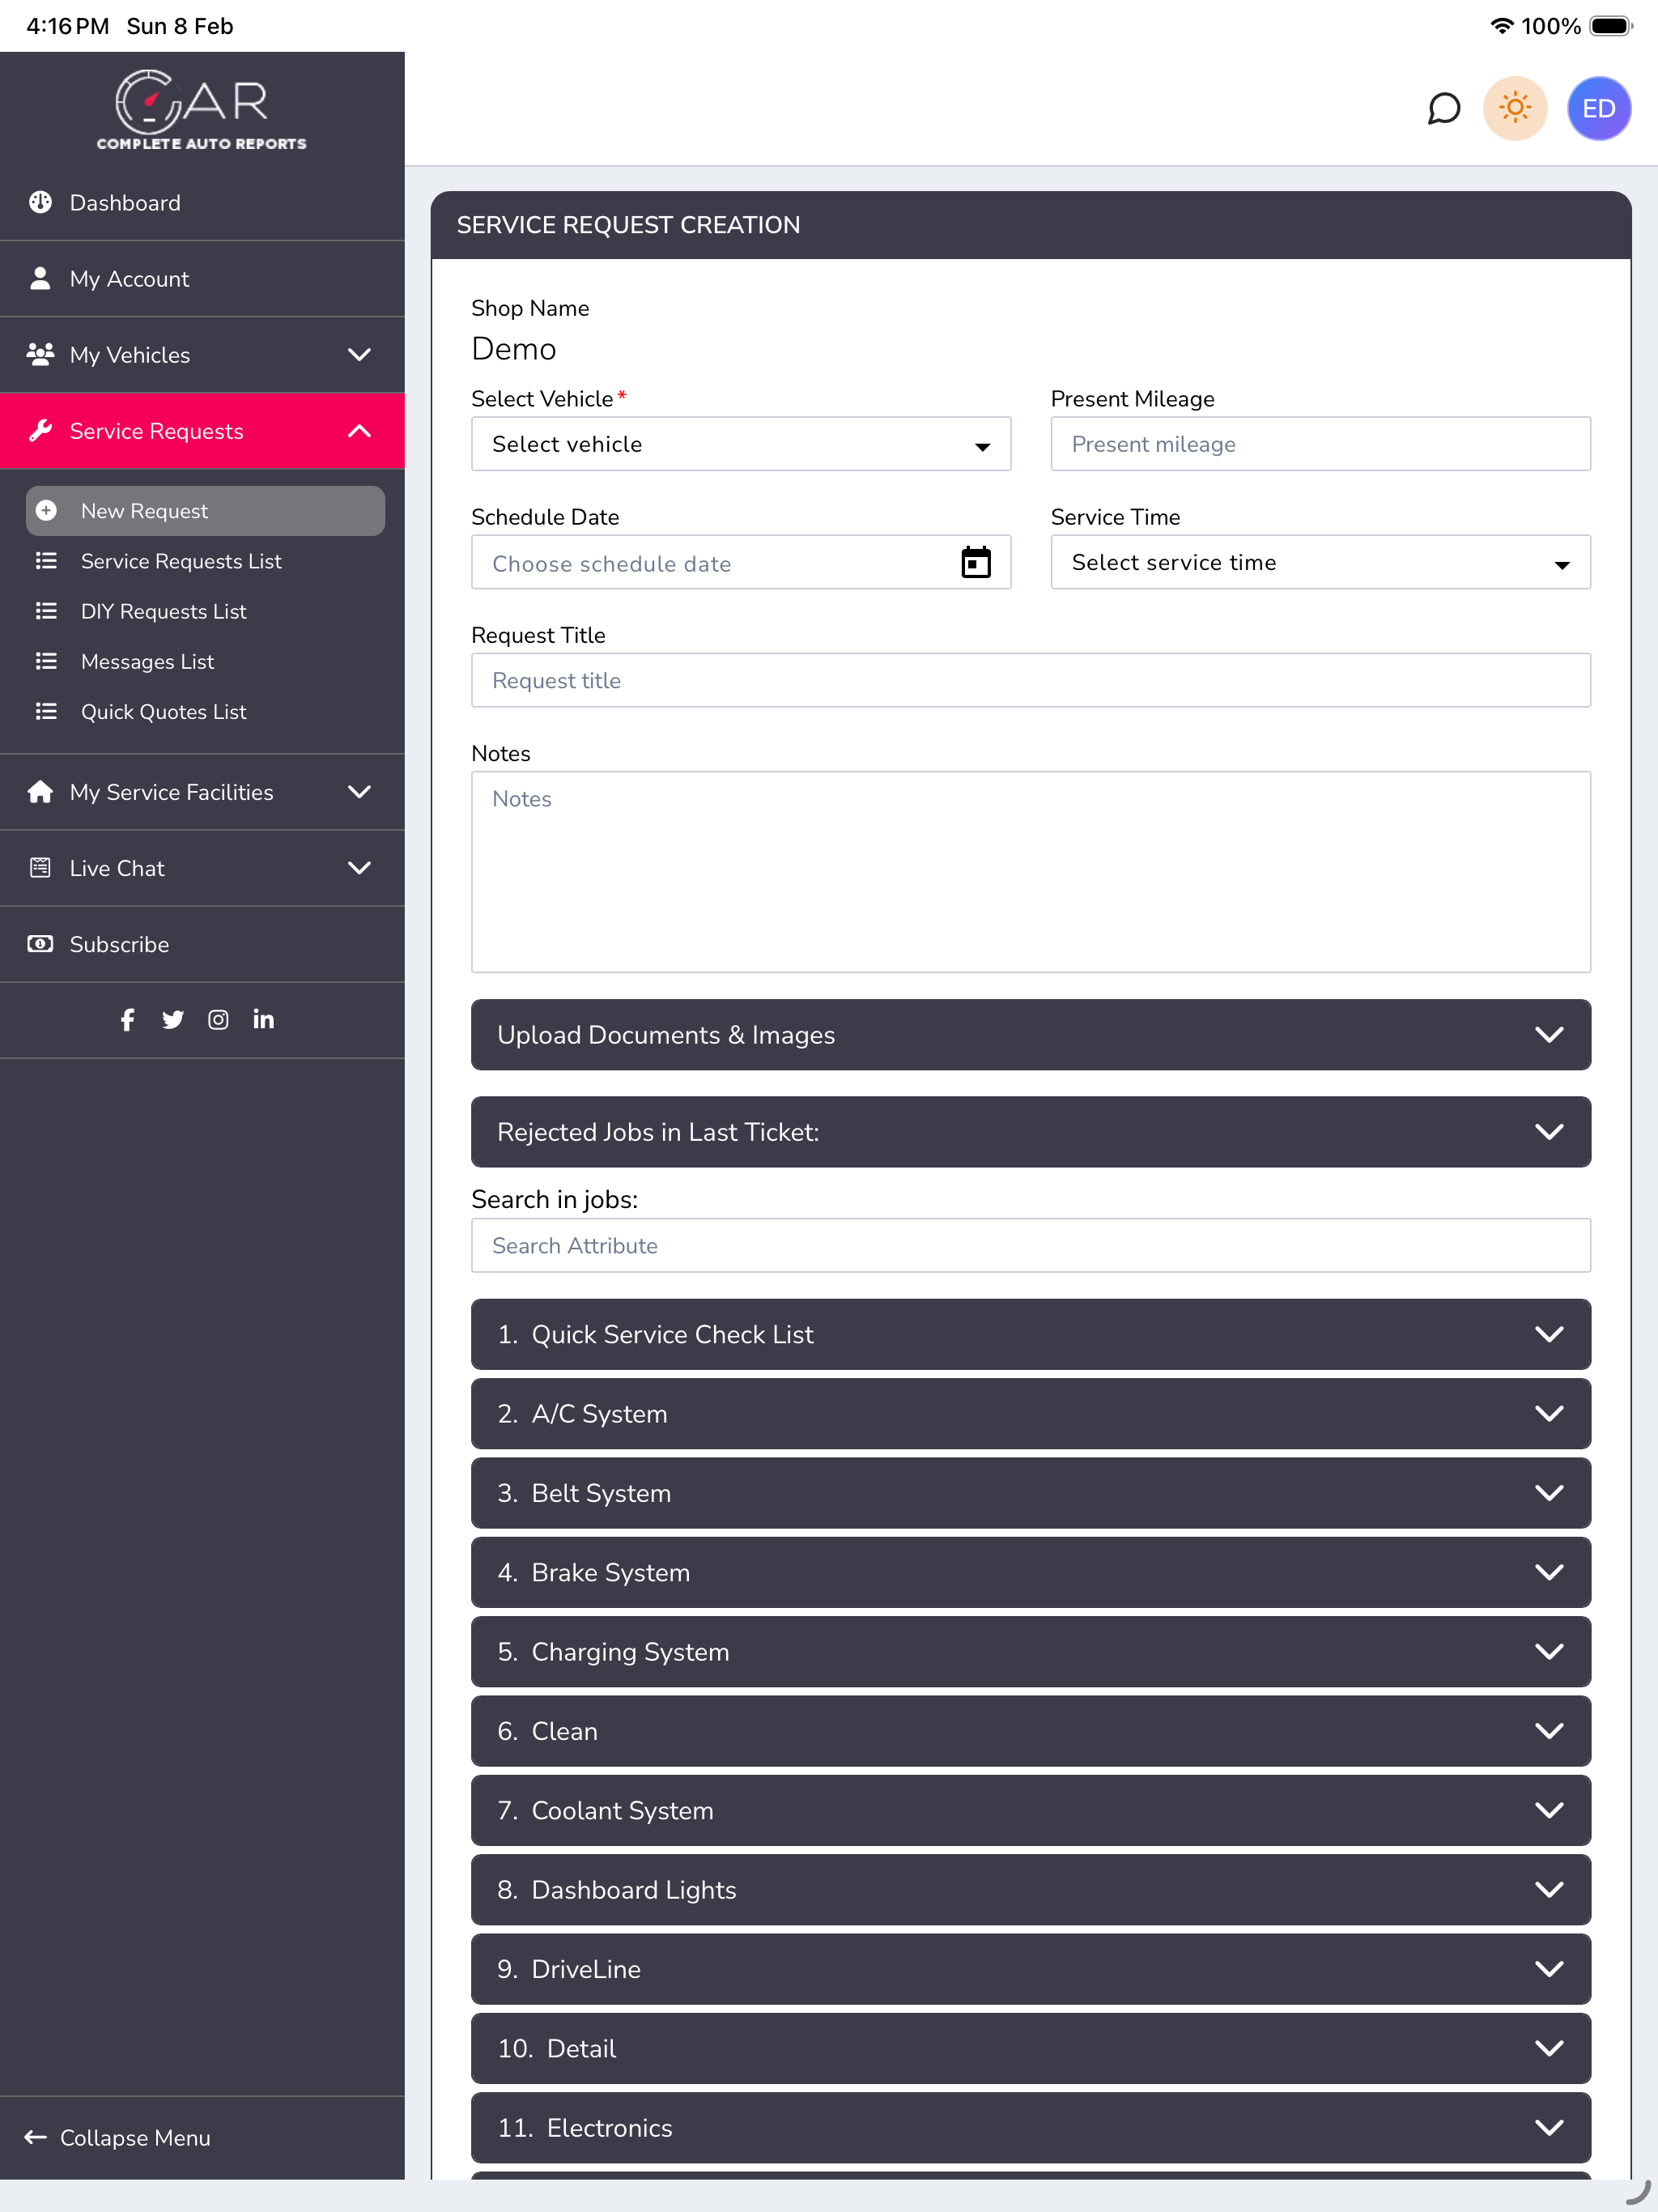Click the Service Requests wrench icon
Viewport: 1658px width, 2212px height.
40,430
